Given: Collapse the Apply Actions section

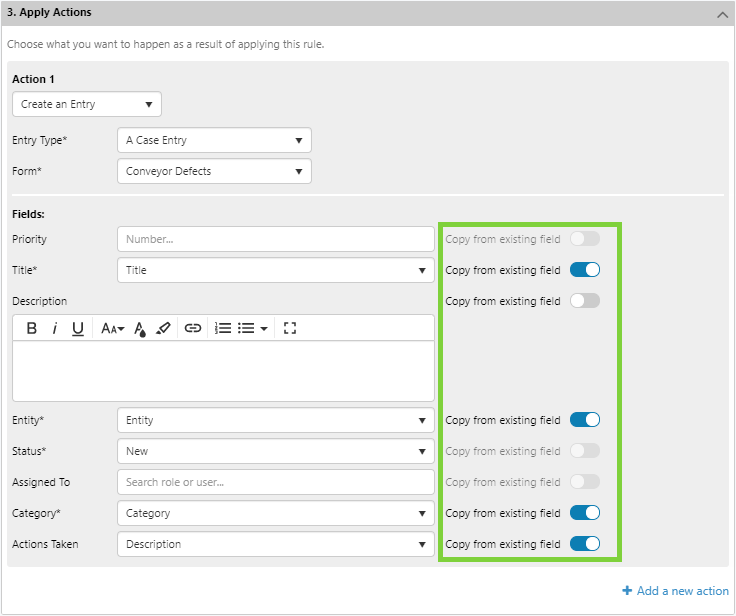Looking at the screenshot, I should click(722, 14).
